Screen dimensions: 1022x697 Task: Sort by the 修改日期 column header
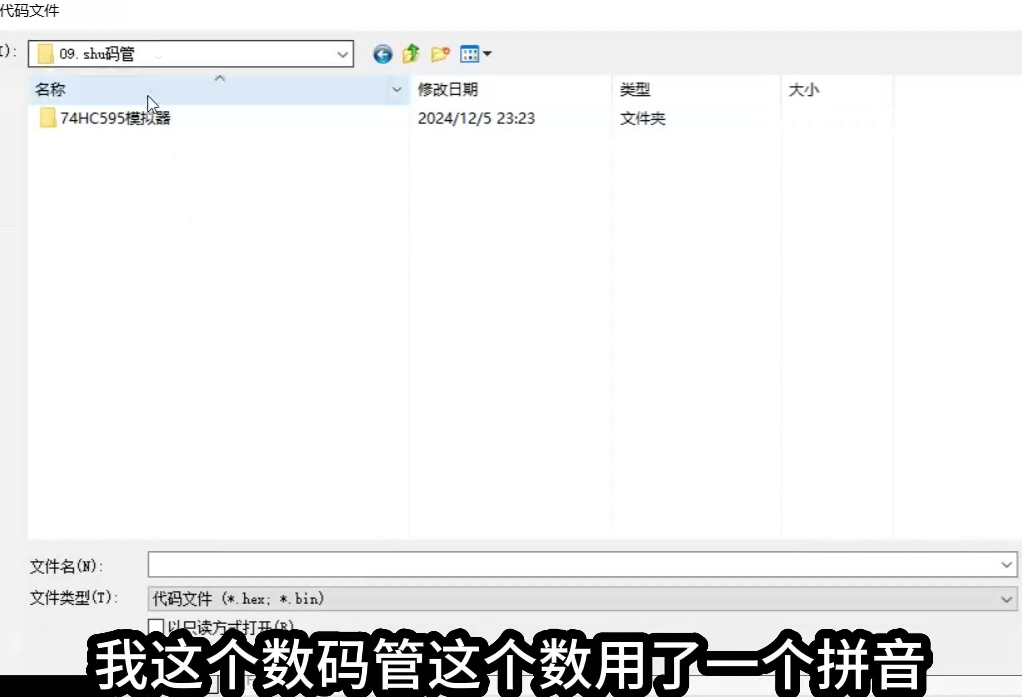tap(511, 89)
